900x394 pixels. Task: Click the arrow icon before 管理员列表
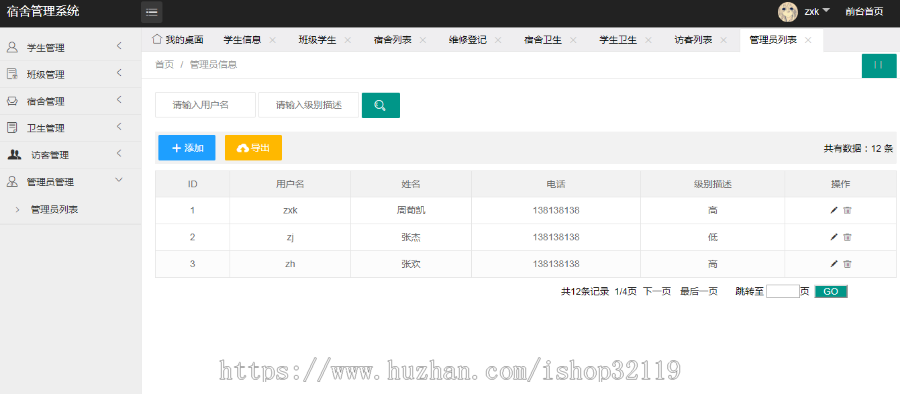pos(17,210)
